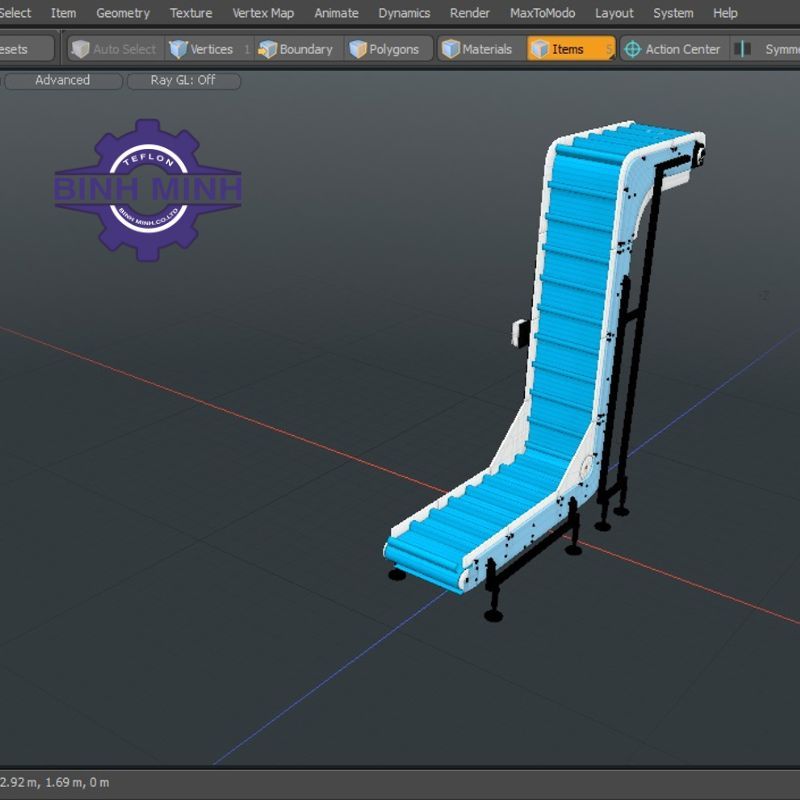
Task: Click the Action Center crosshair icon
Action: click(632, 49)
